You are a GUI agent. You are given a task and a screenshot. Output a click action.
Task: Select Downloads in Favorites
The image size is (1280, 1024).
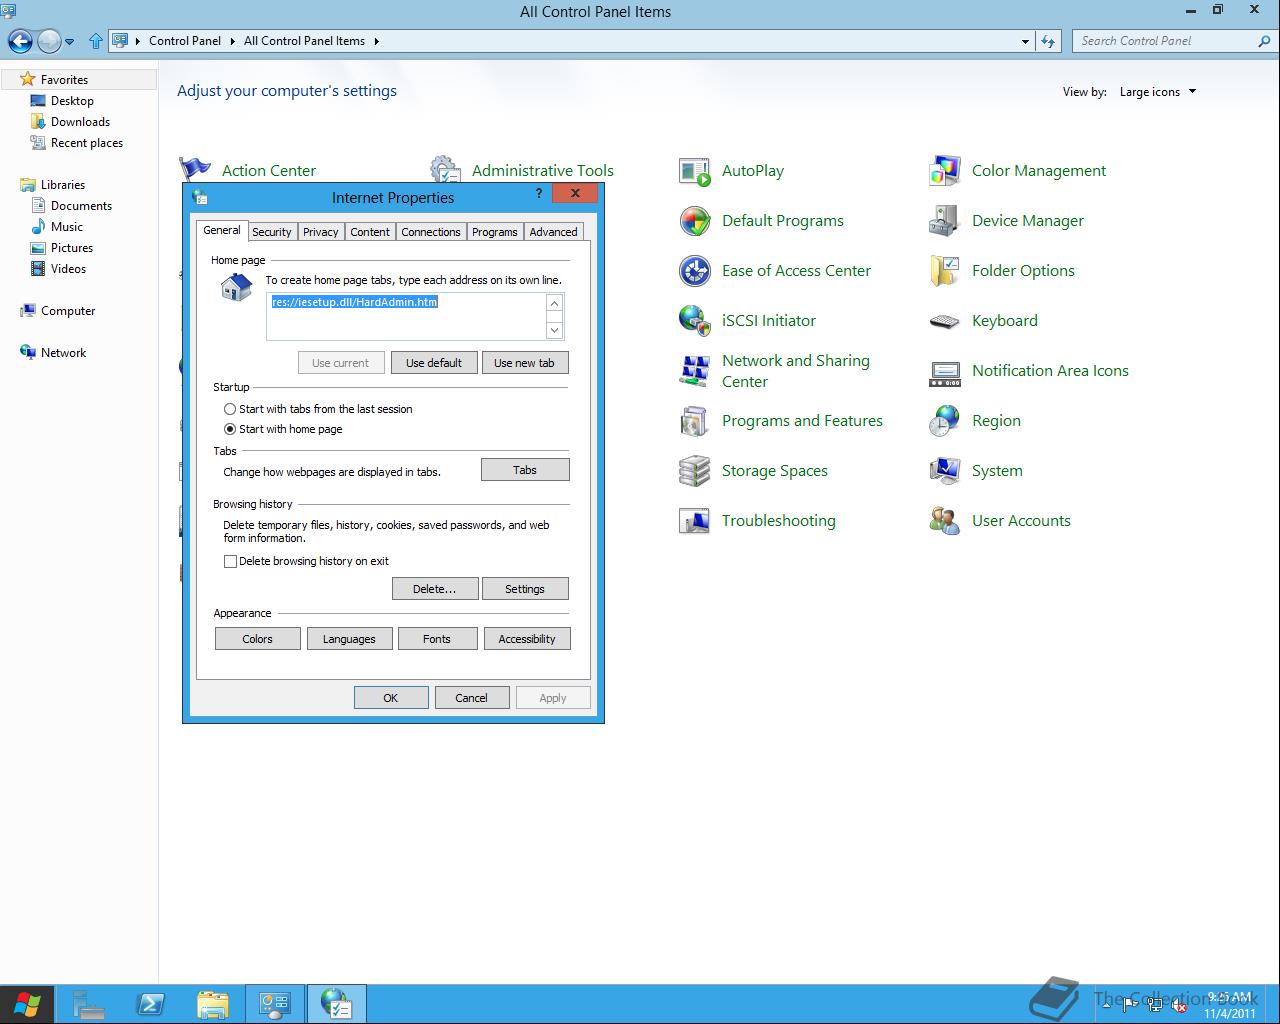[x=80, y=122]
